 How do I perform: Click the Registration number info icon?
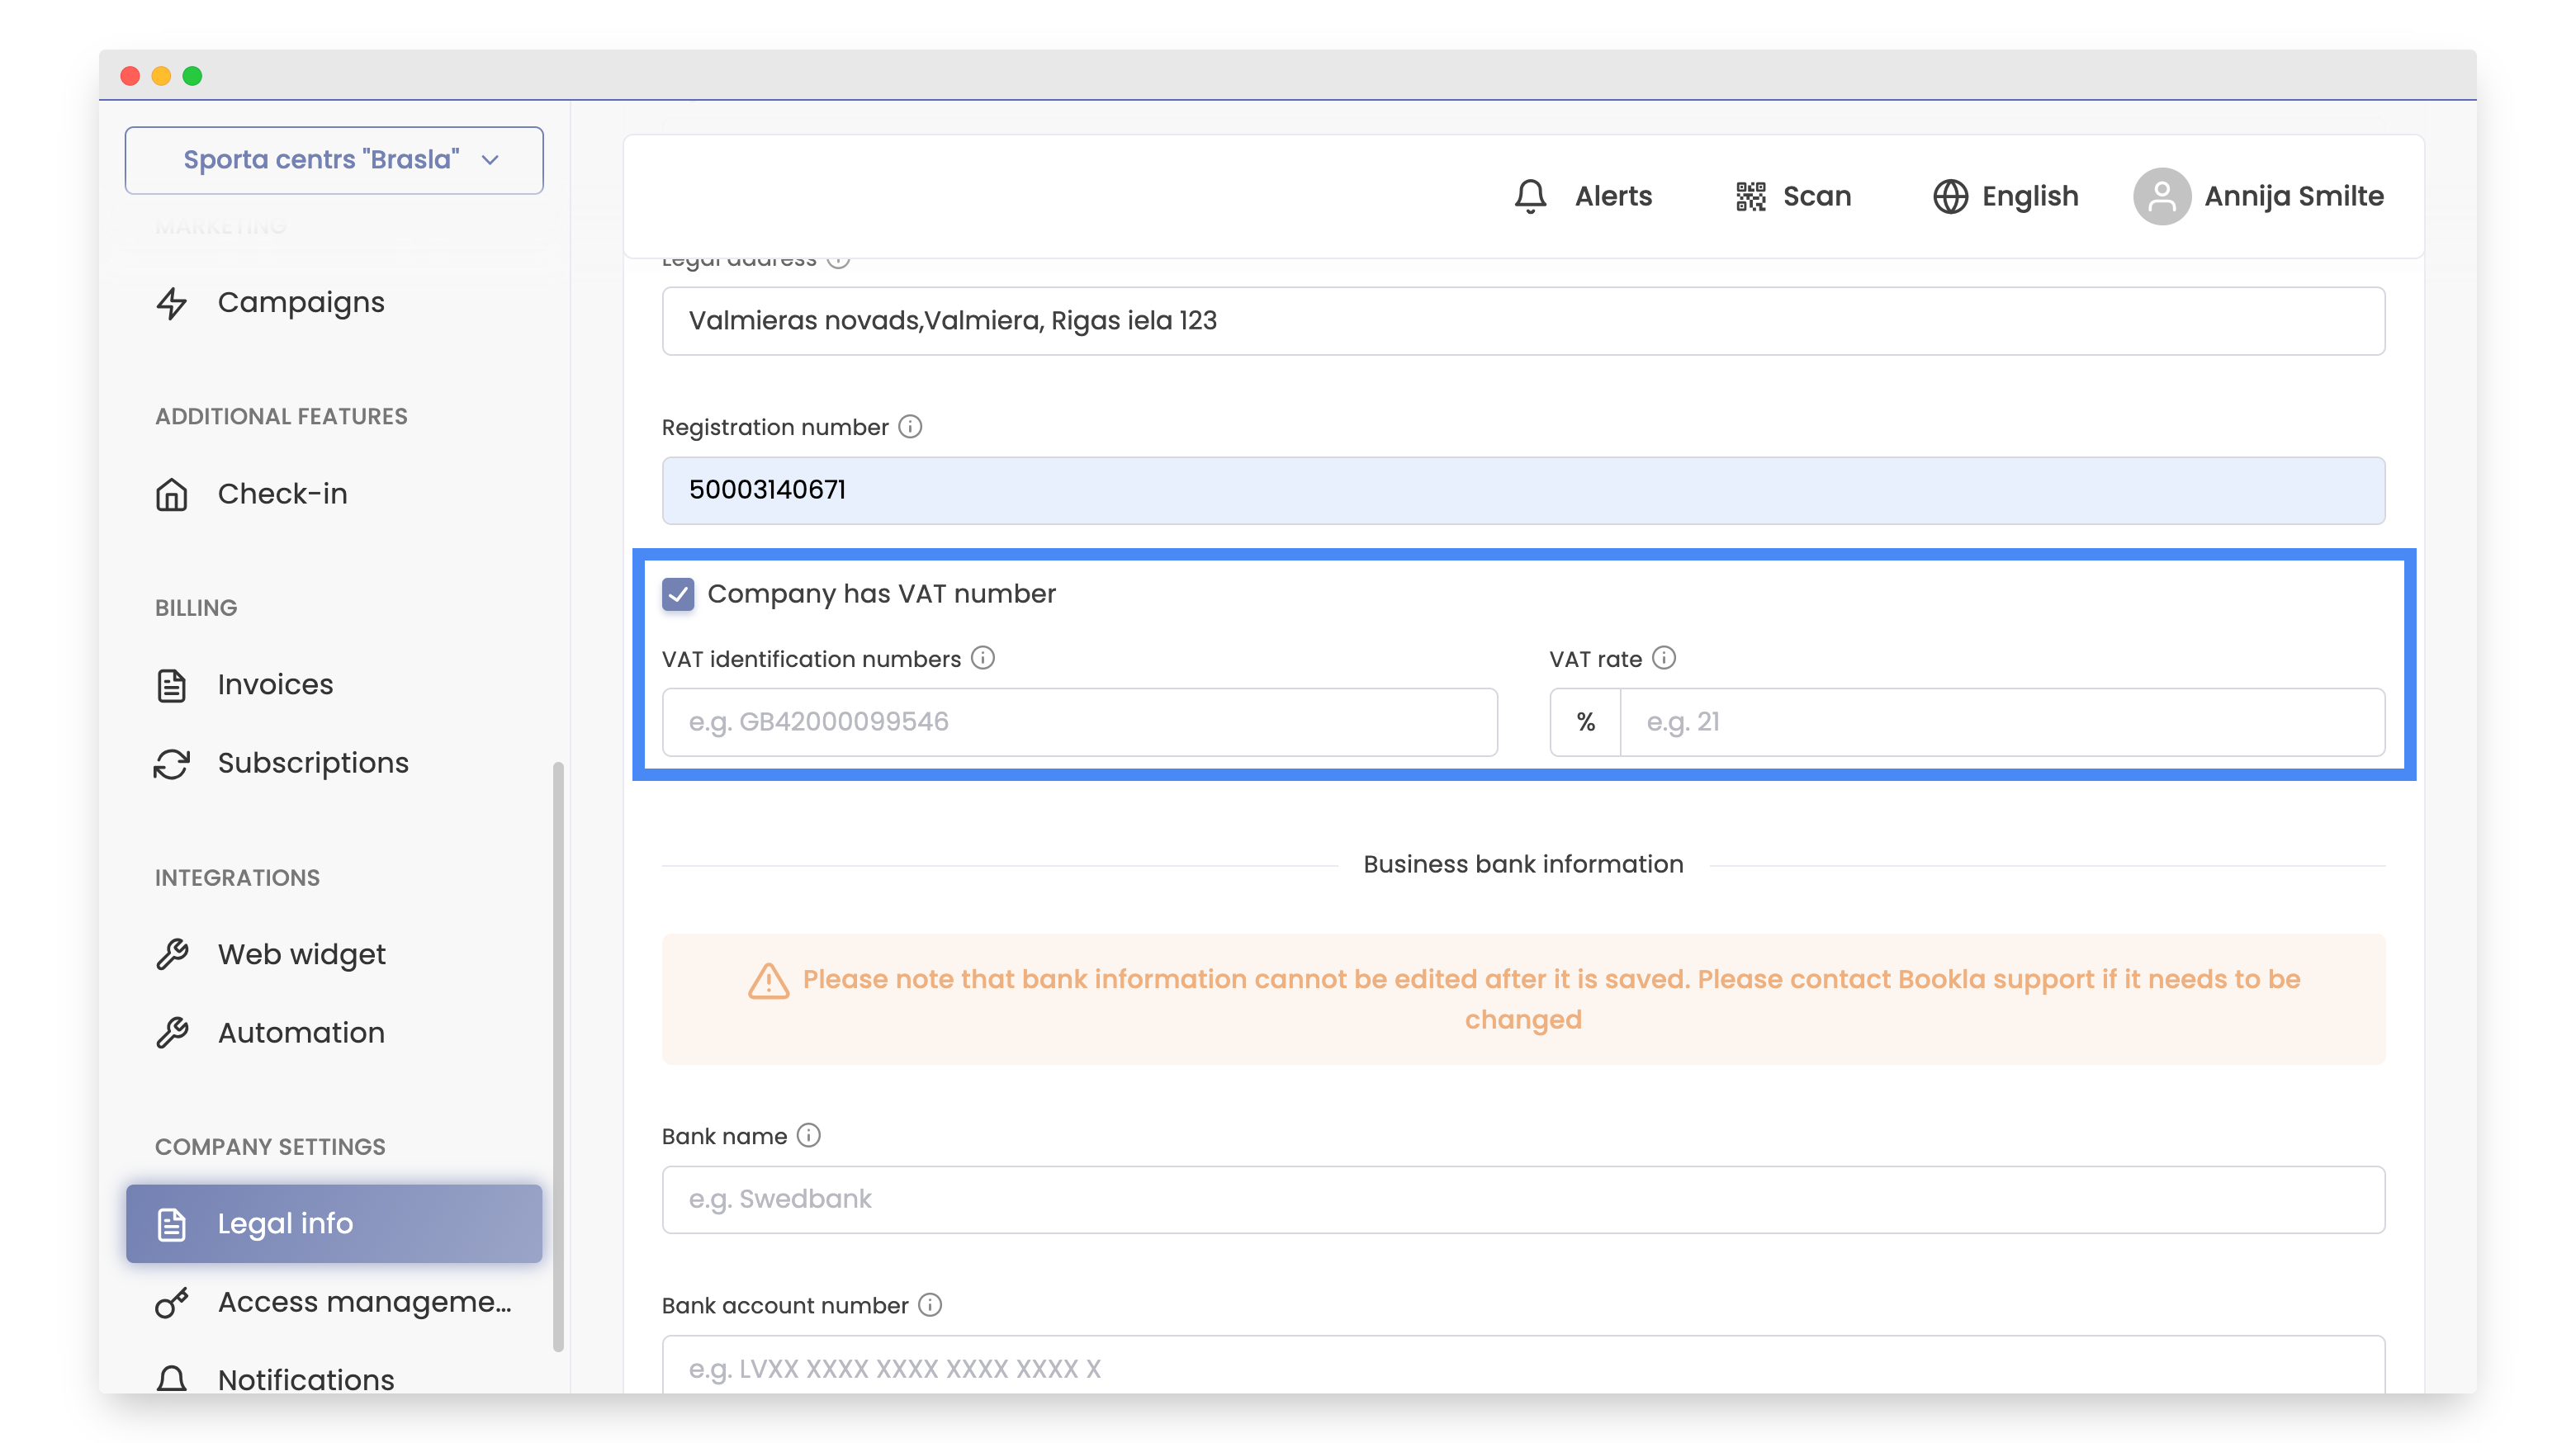click(910, 427)
